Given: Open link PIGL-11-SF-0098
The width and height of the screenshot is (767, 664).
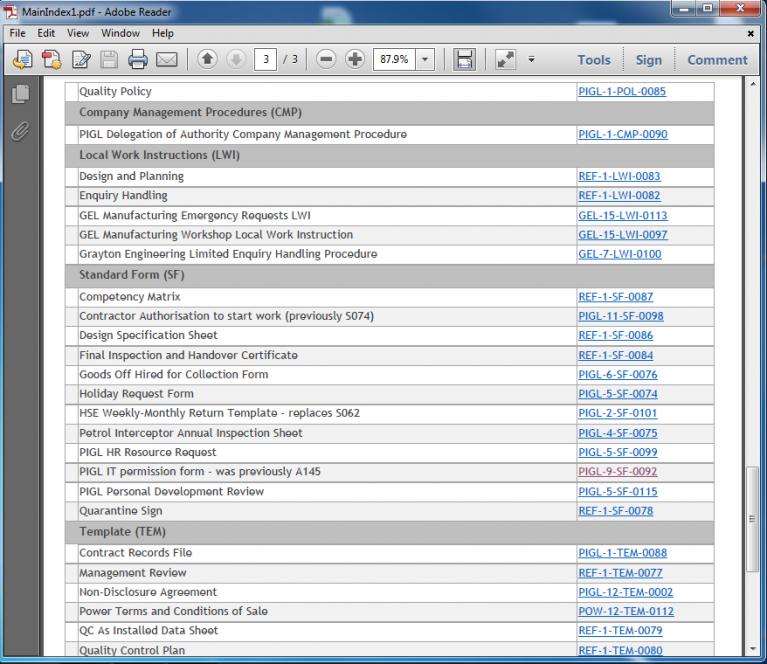Looking at the screenshot, I should (x=621, y=316).
